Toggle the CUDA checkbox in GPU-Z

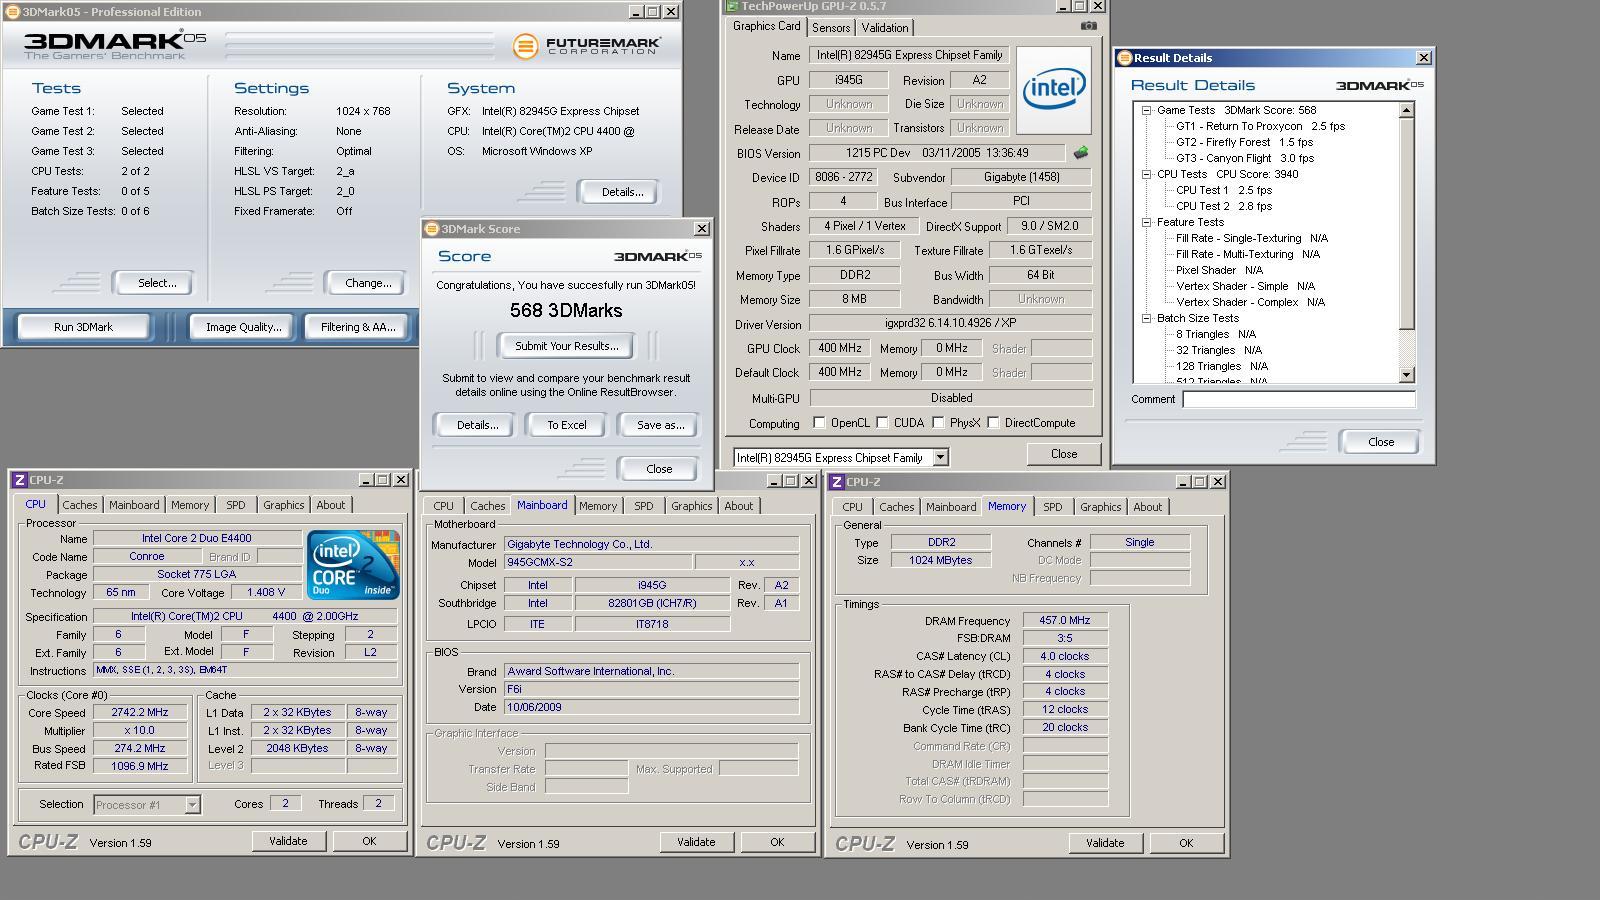(883, 423)
